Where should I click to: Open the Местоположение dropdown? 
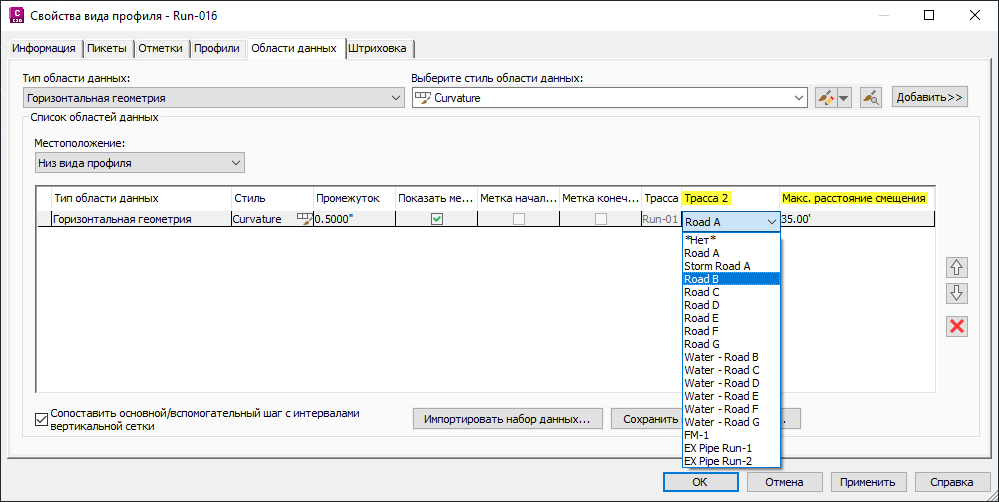pos(139,162)
